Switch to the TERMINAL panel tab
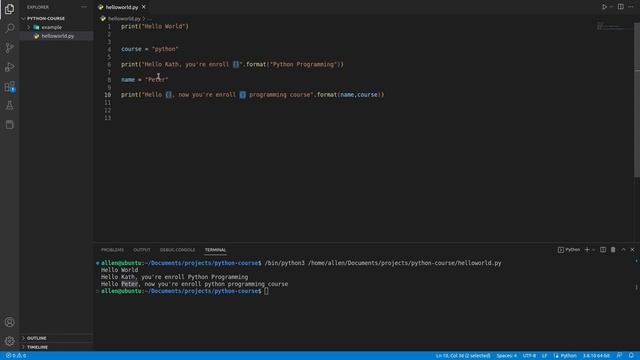Image resolution: width=640 pixels, height=360 pixels. click(215, 250)
